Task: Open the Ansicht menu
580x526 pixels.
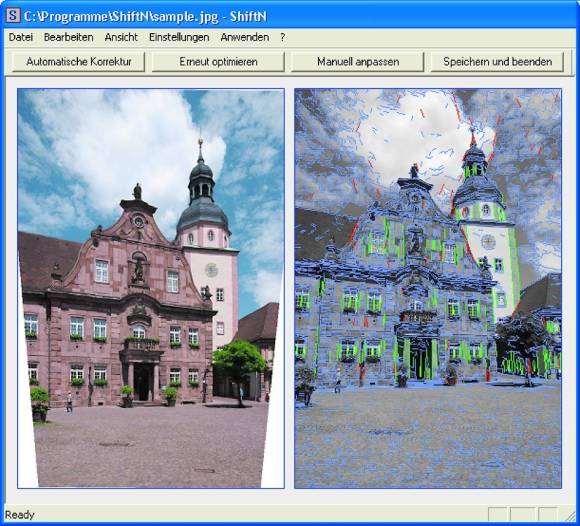Action: pos(121,37)
